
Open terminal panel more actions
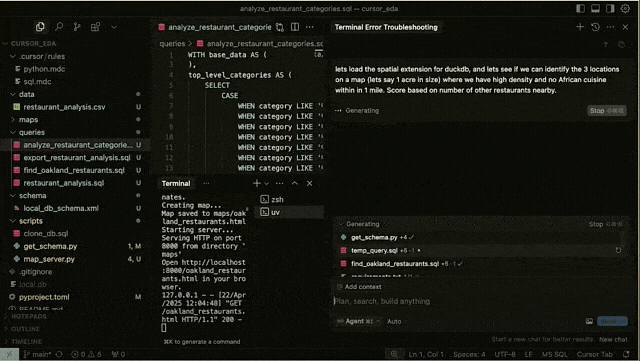point(280,183)
